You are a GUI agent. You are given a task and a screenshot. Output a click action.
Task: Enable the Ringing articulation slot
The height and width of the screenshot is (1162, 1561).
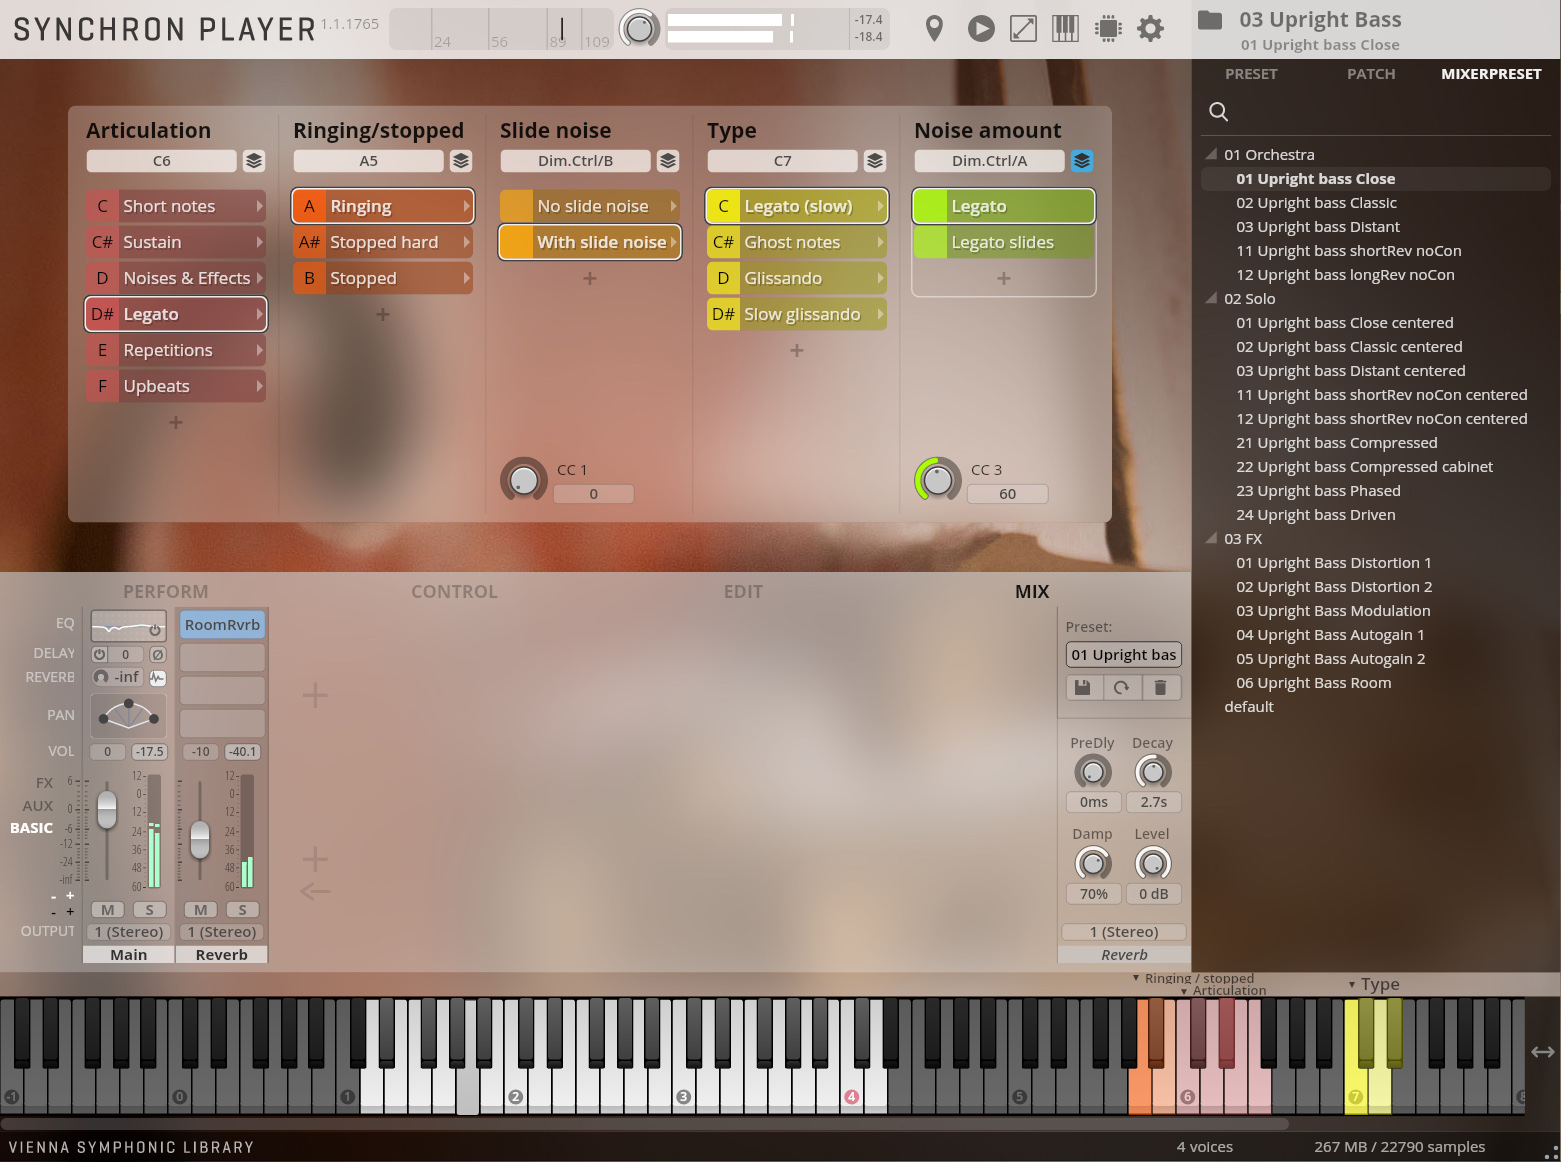(x=383, y=206)
